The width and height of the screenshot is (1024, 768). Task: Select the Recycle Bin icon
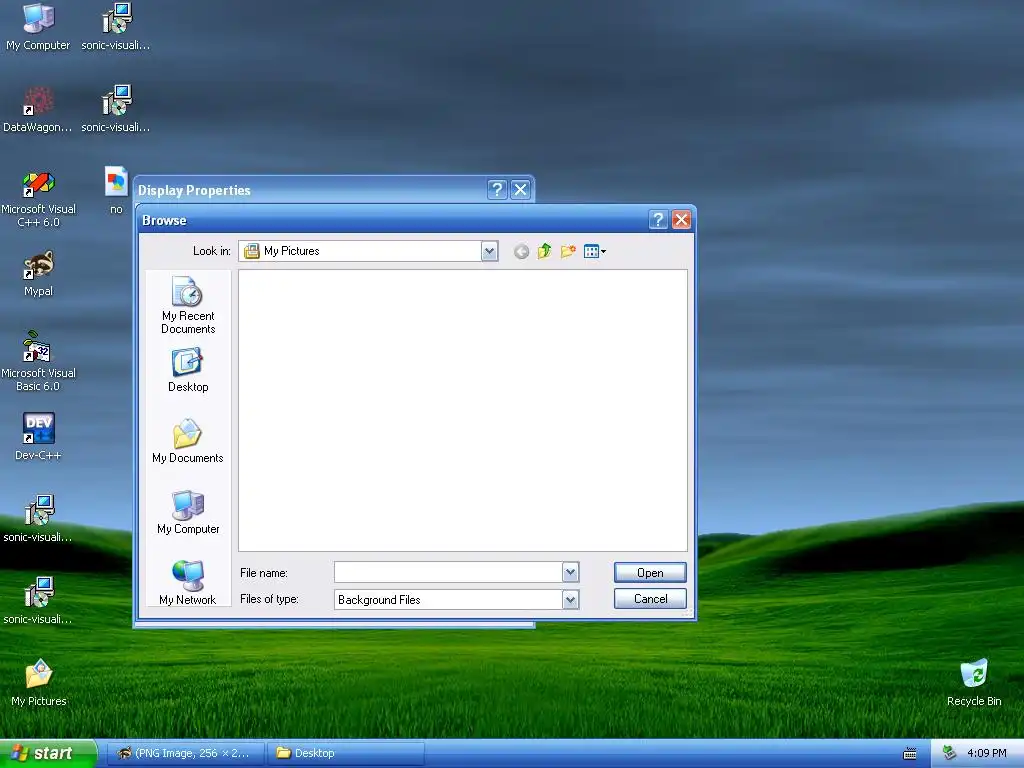click(x=974, y=683)
